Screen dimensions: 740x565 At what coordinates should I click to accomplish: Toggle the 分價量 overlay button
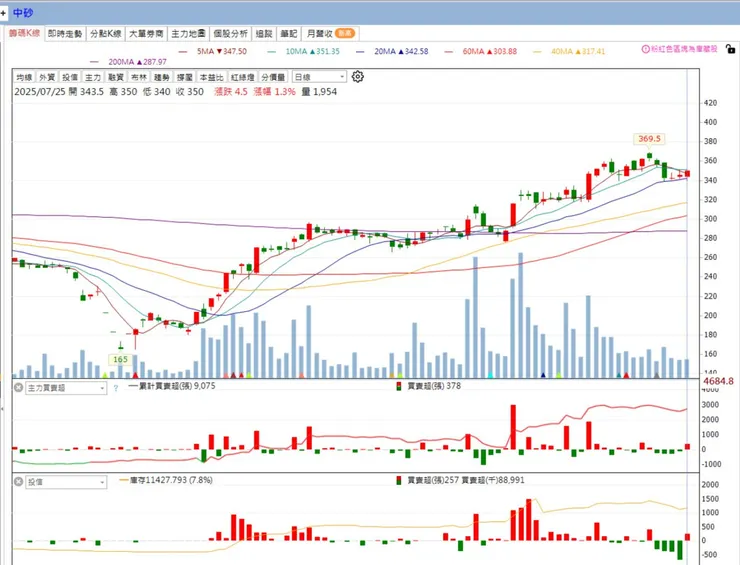(273, 77)
